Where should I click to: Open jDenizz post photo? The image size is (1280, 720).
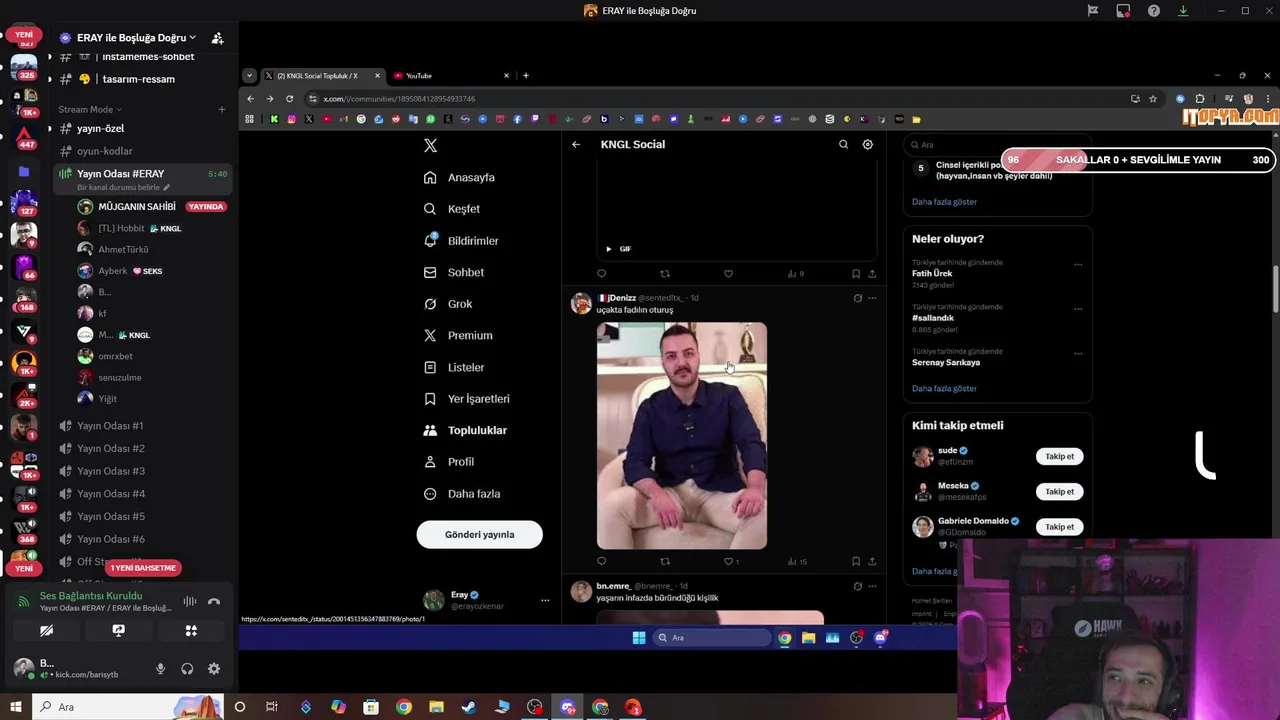[682, 435]
